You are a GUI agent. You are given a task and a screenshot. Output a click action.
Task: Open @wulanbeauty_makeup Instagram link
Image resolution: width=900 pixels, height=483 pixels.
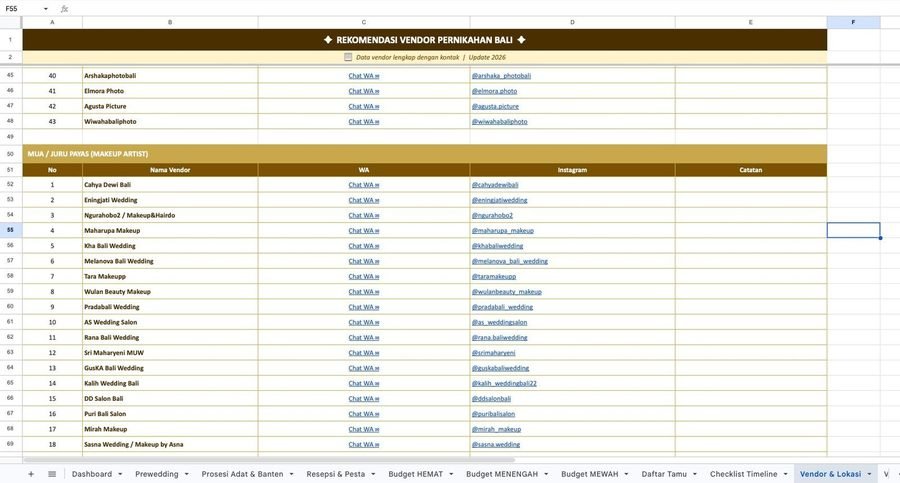[506, 292]
